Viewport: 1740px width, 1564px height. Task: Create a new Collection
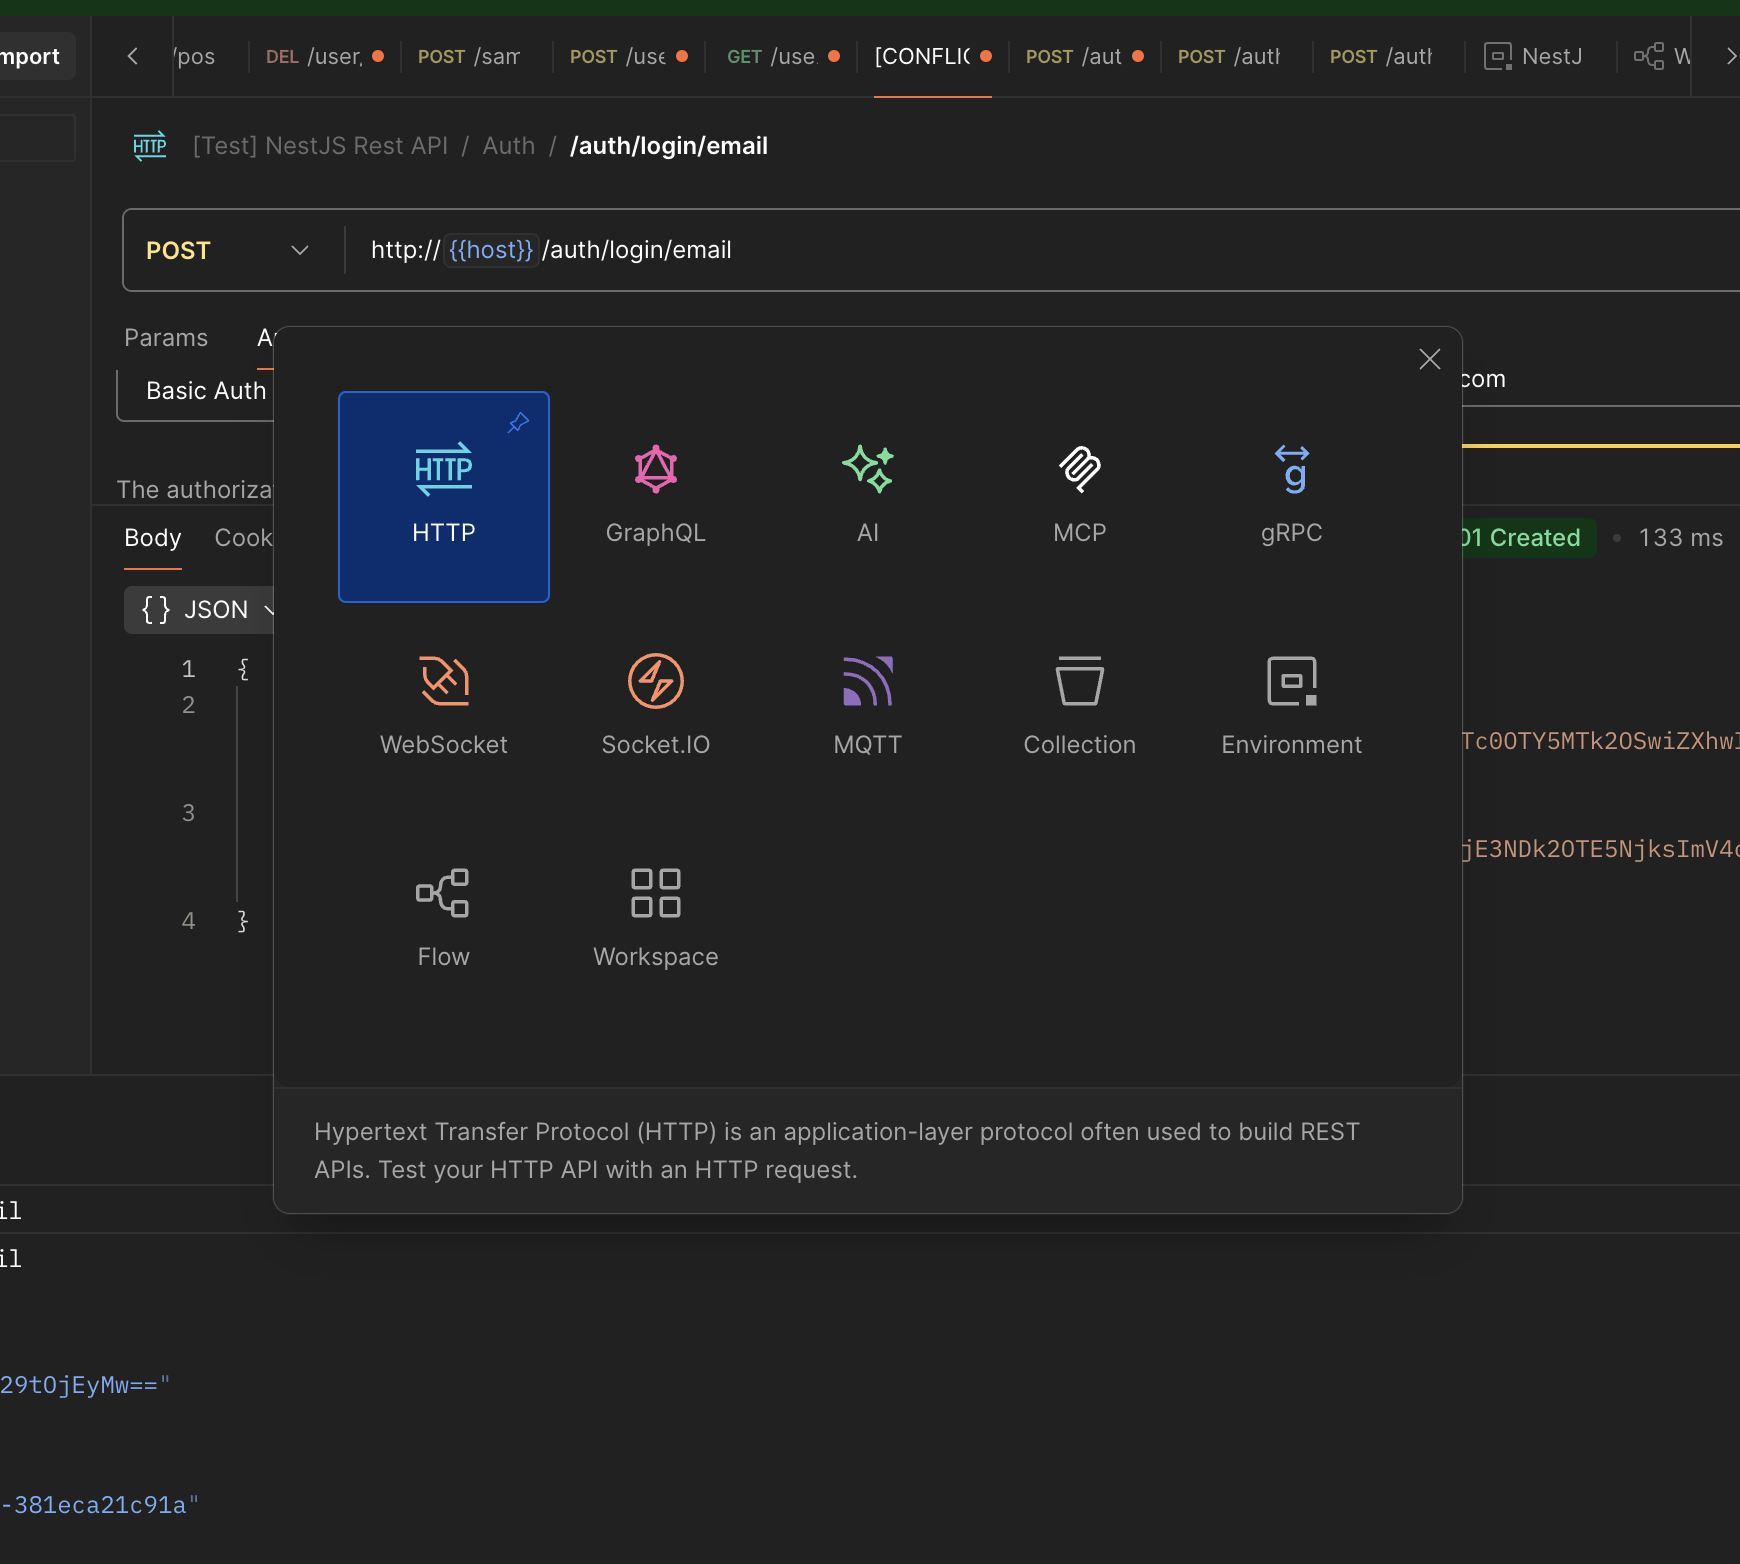[x=1080, y=709]
